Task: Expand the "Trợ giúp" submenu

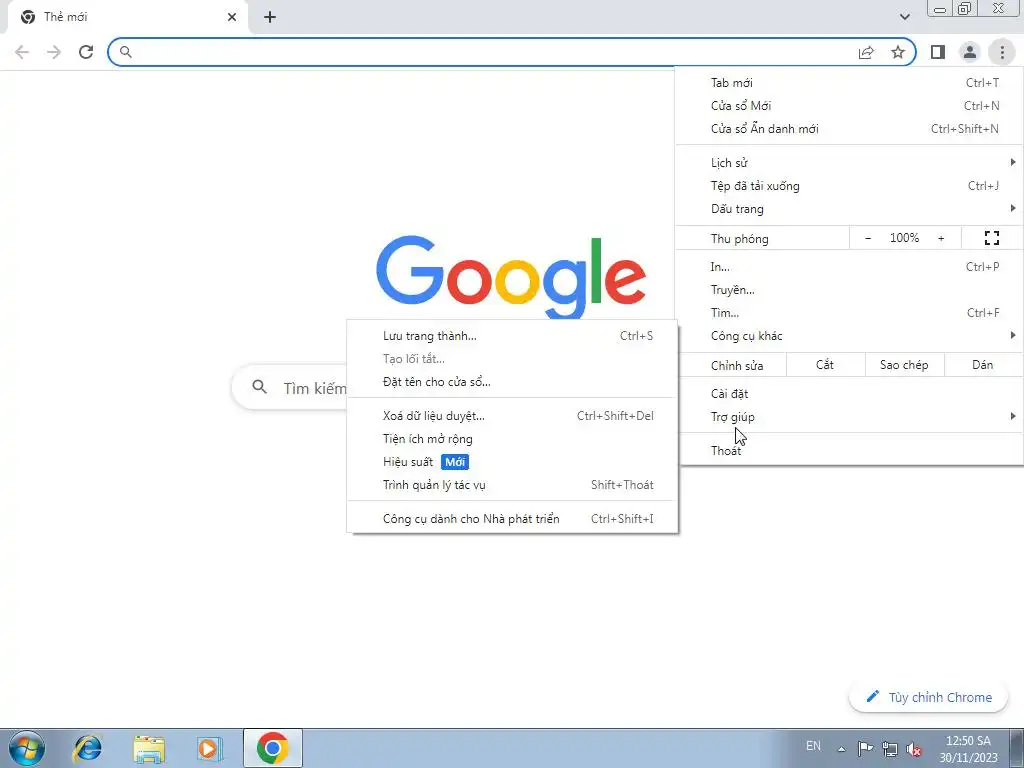Action: click(x=849, y=417)
